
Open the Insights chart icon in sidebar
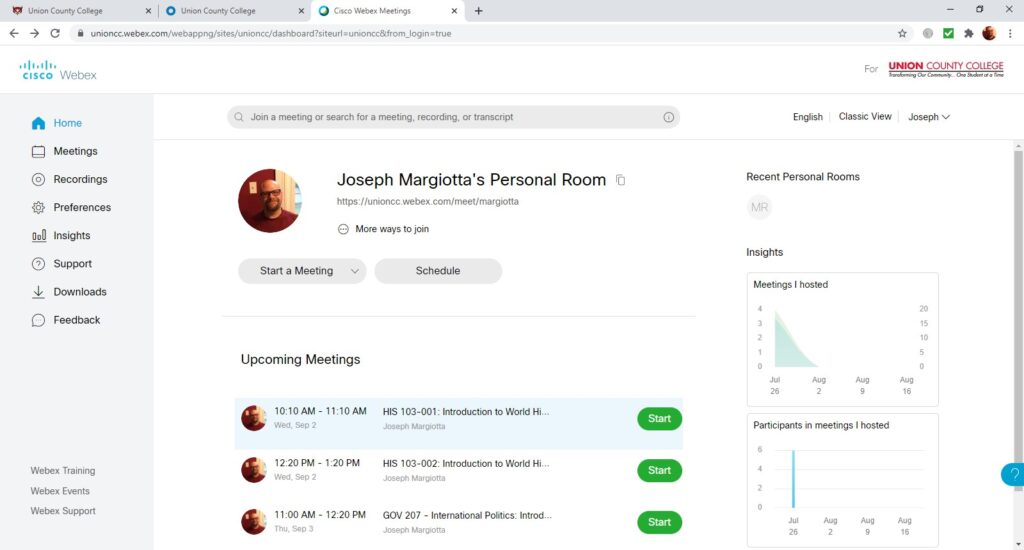[38, 236]
